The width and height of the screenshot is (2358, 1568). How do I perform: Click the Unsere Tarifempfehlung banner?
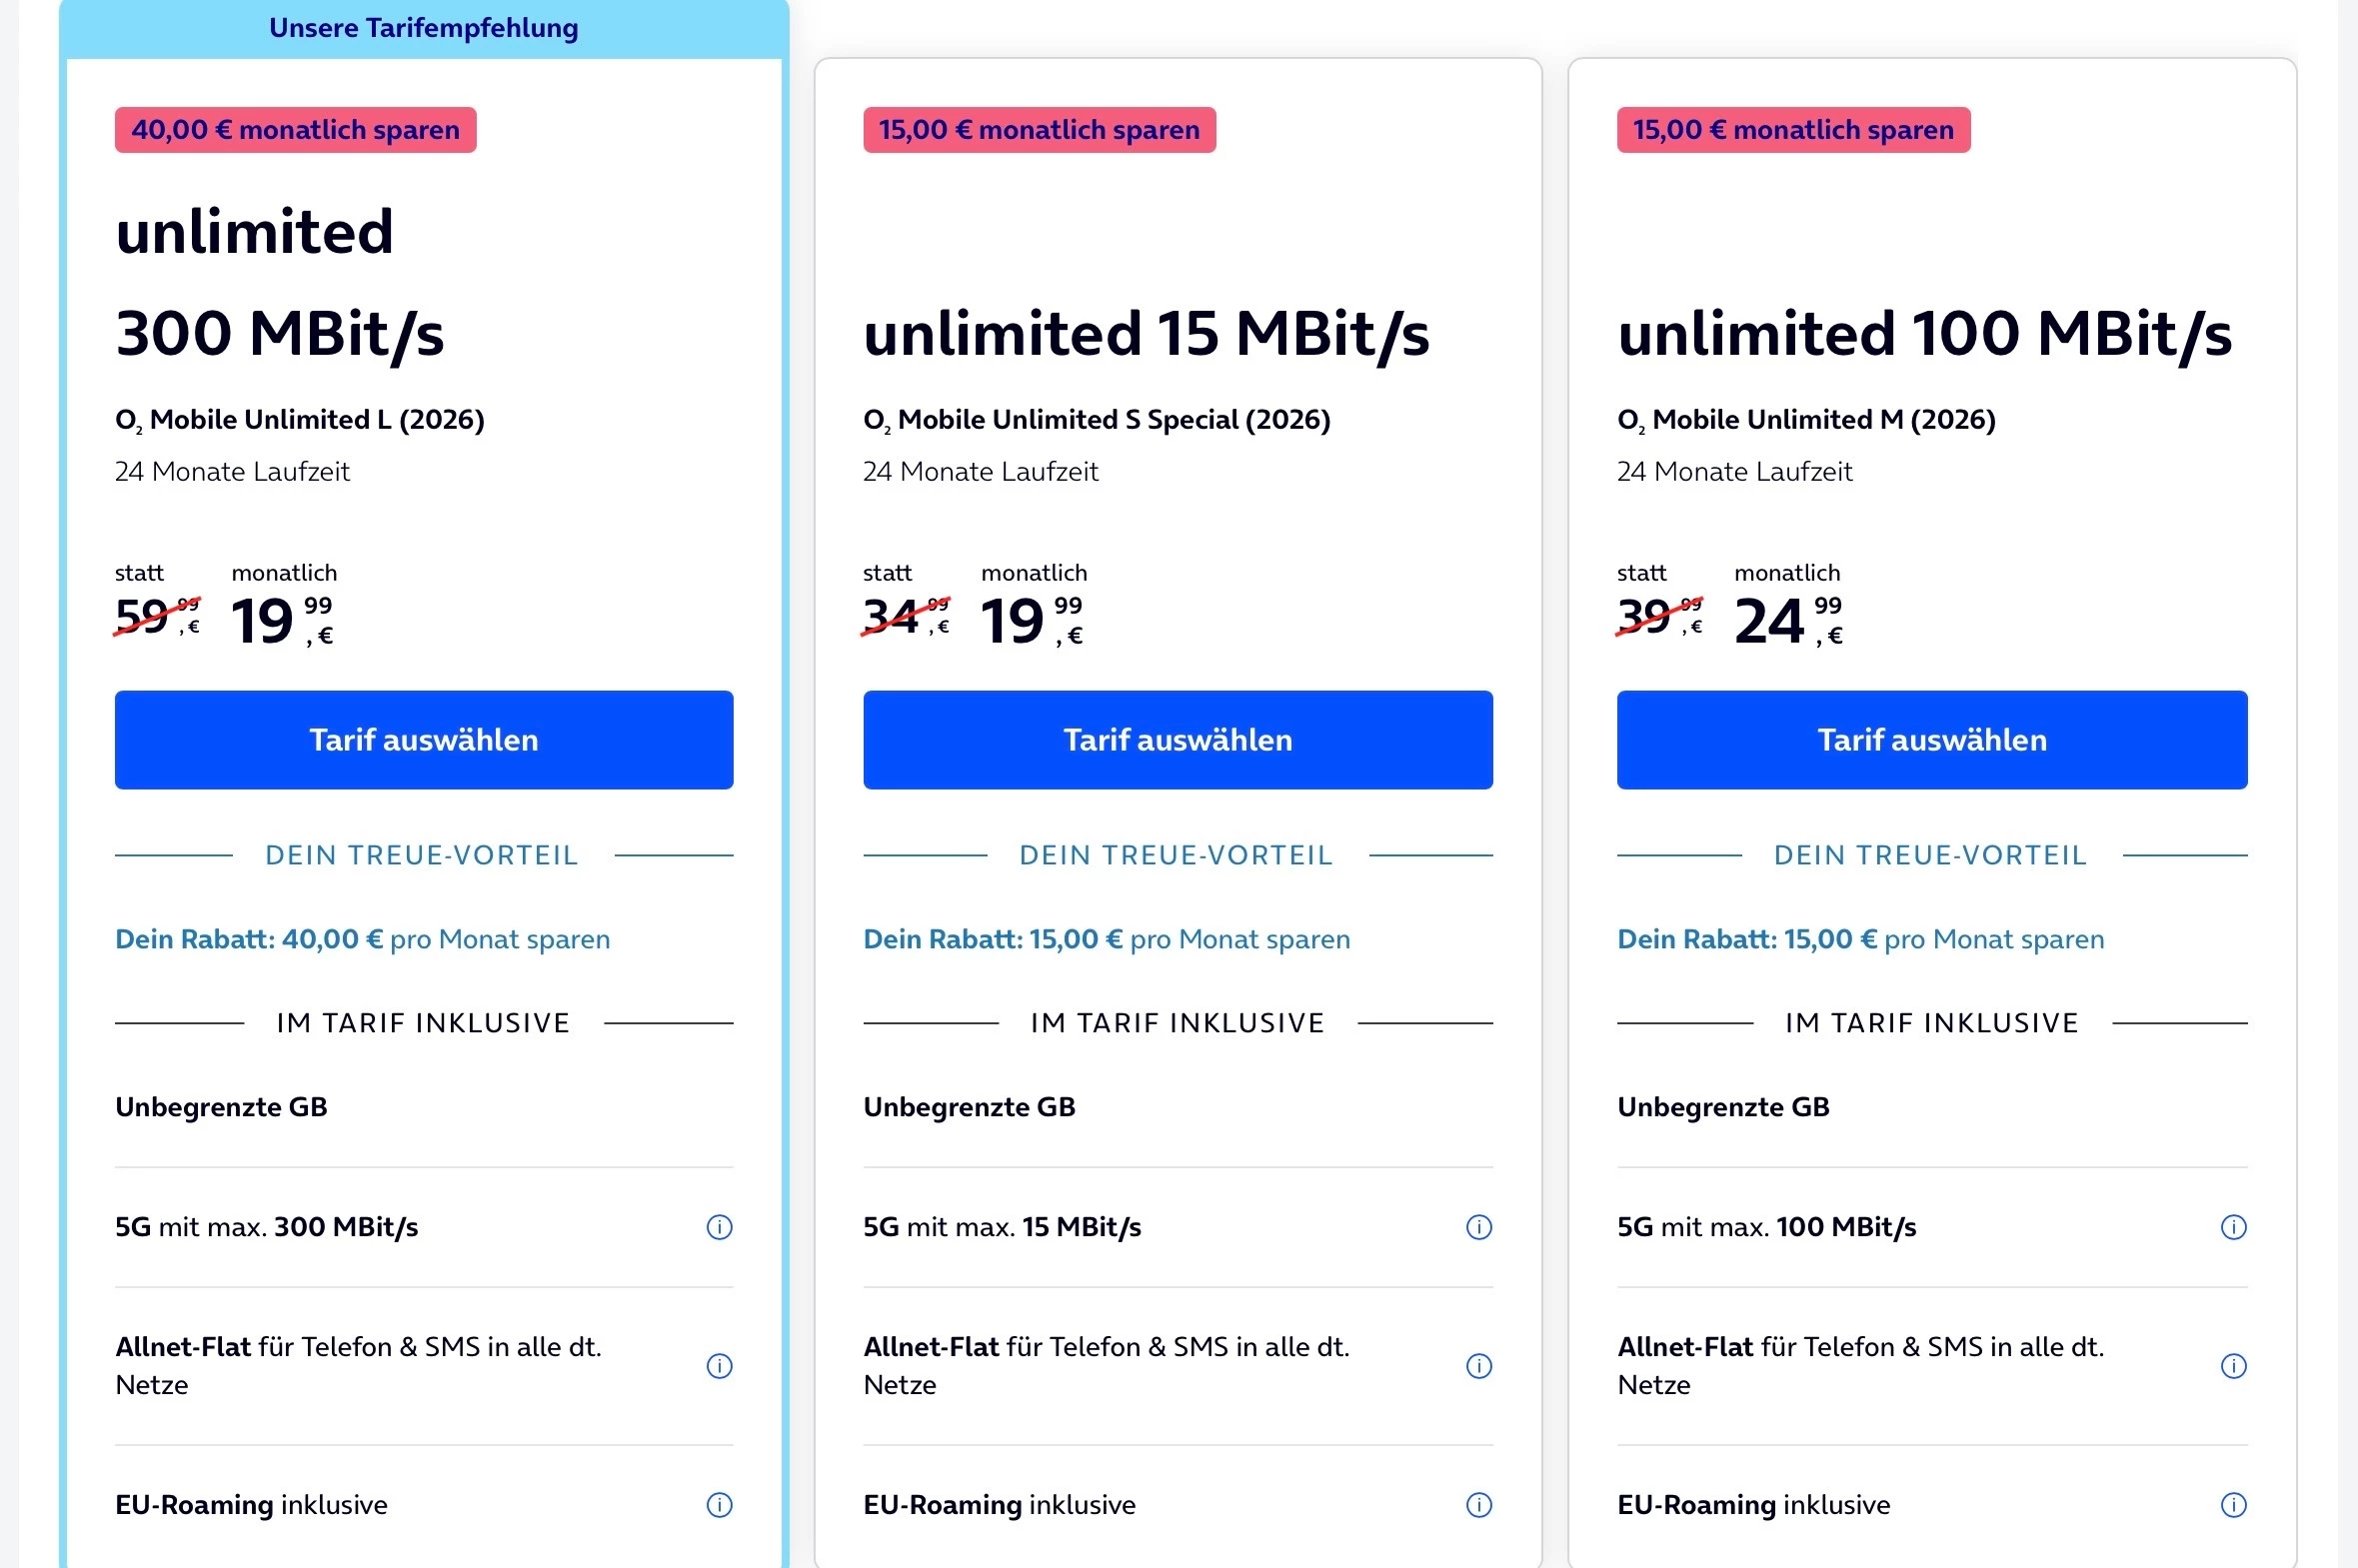point(424,28)
